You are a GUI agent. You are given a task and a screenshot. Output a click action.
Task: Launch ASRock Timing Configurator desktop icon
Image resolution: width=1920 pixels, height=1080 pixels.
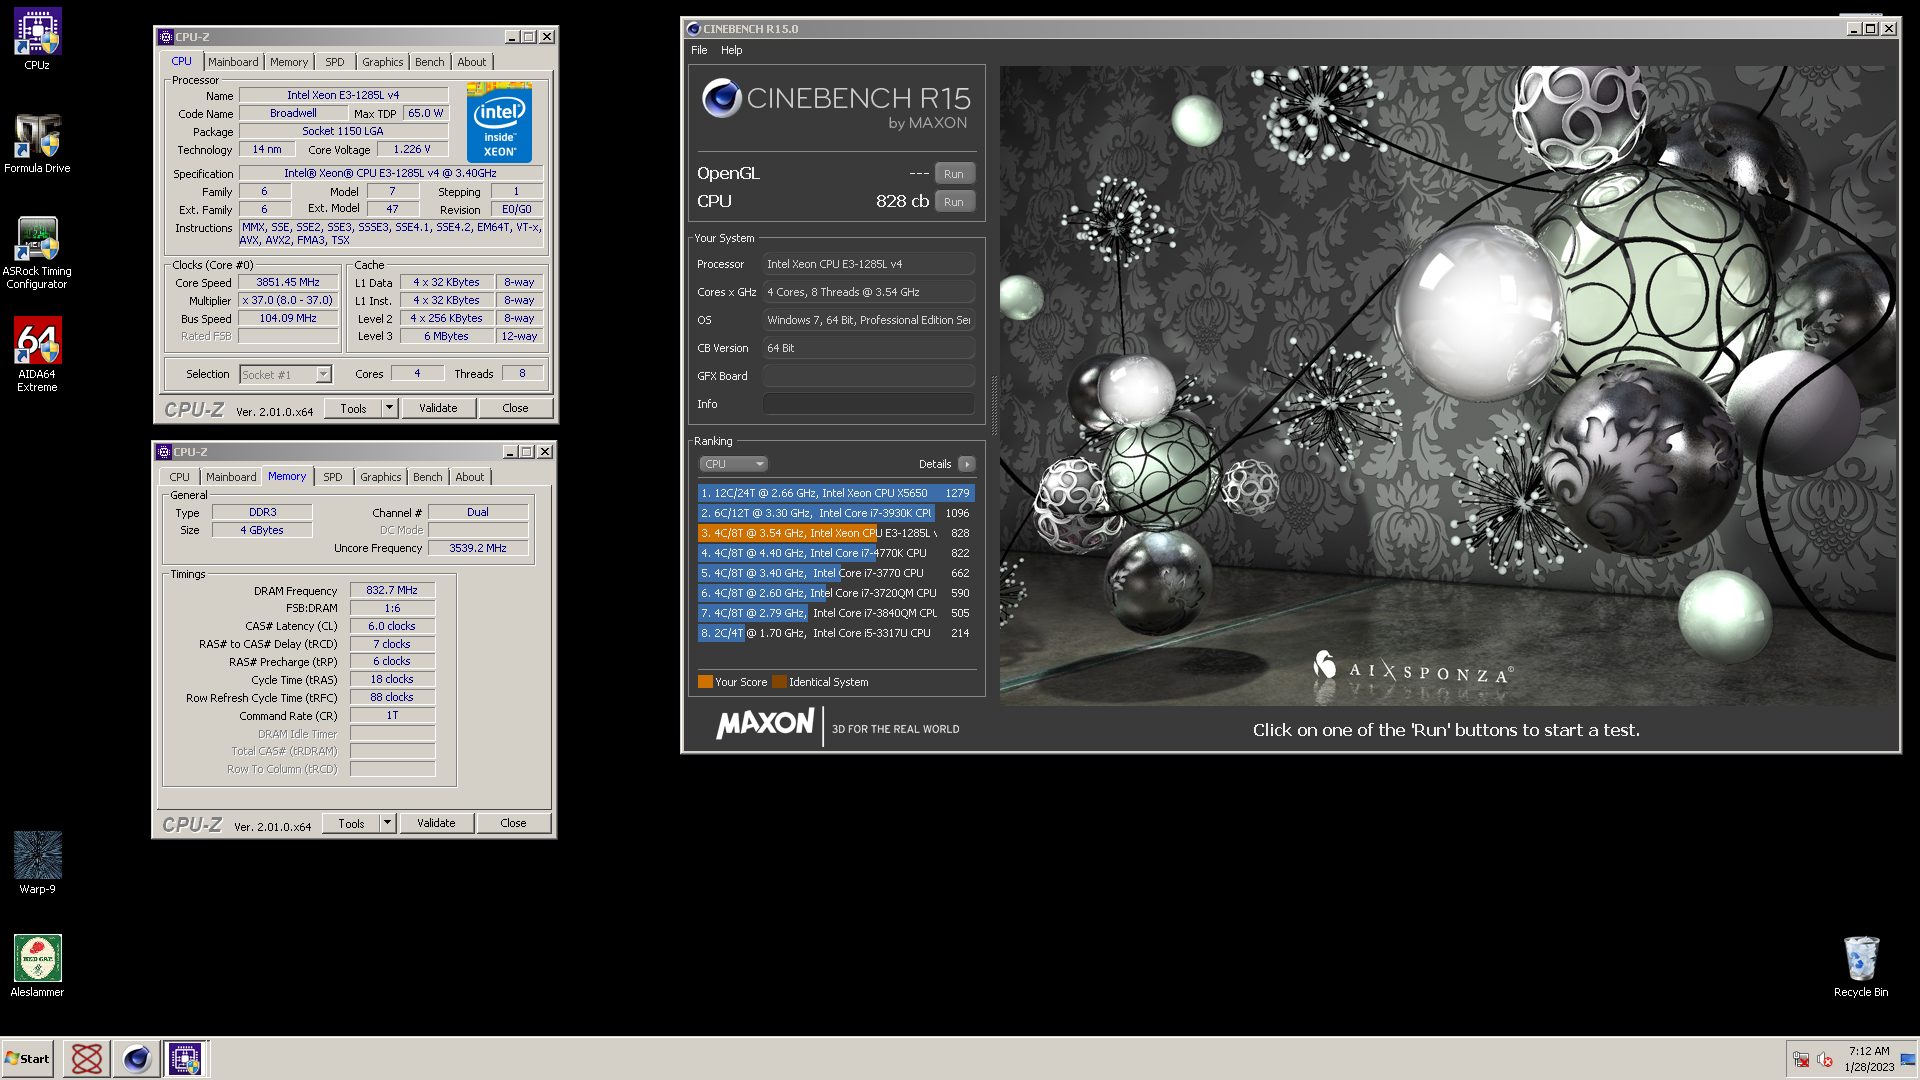pos(37,252)
